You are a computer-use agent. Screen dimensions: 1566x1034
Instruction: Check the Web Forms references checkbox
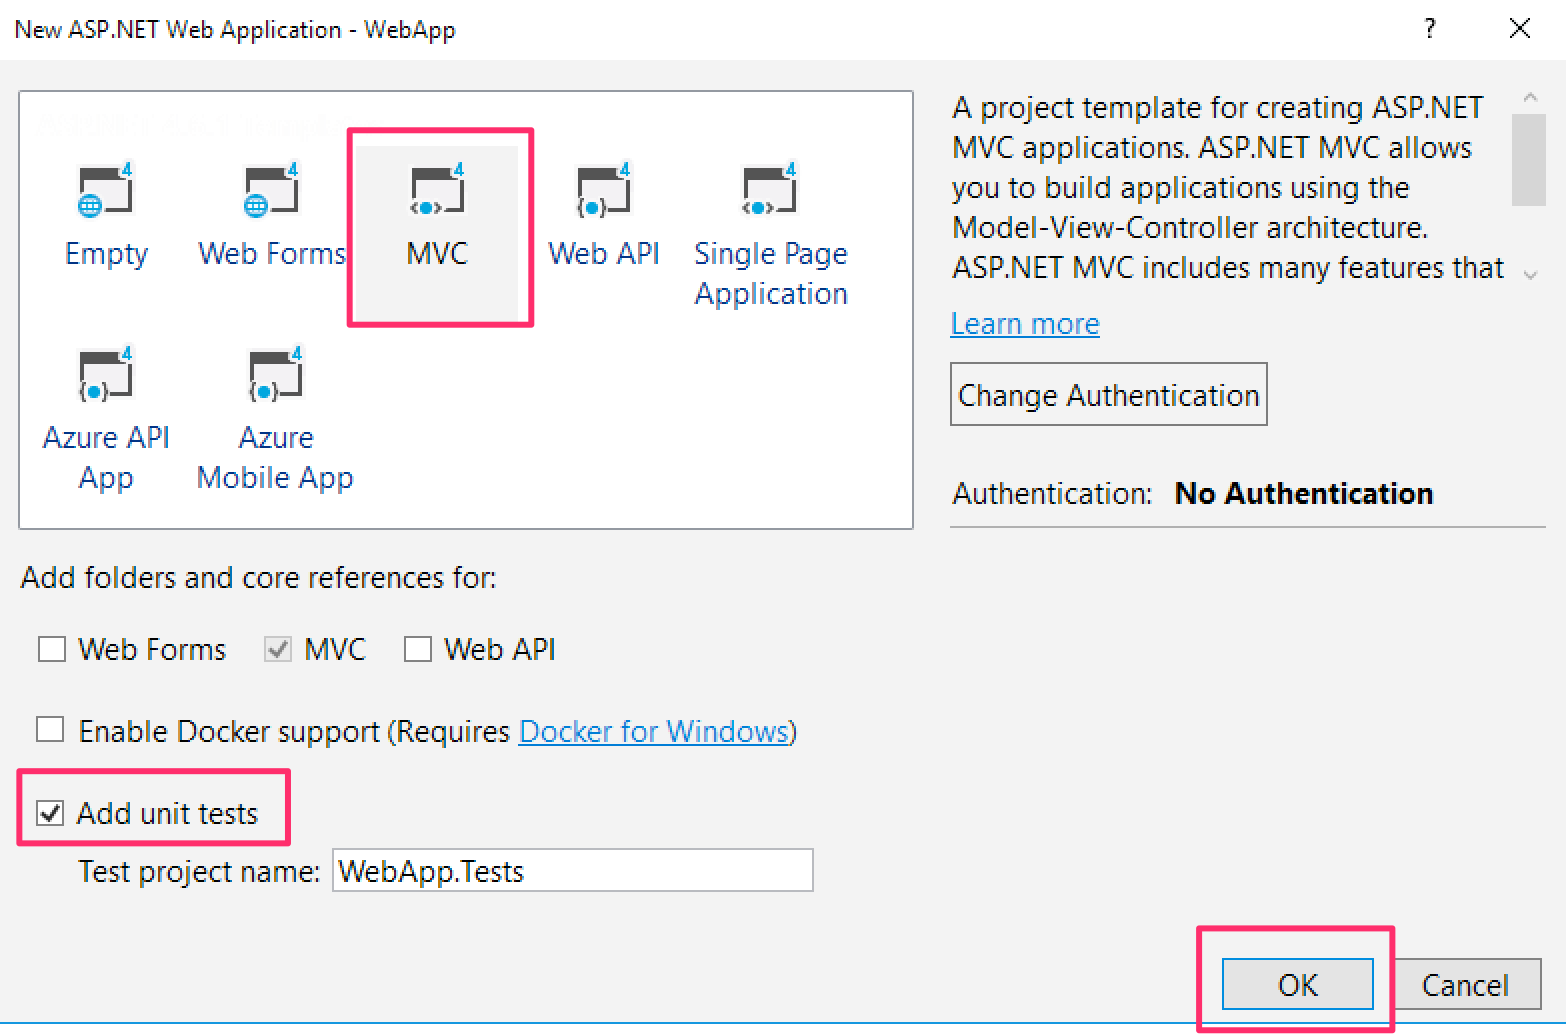52,649
